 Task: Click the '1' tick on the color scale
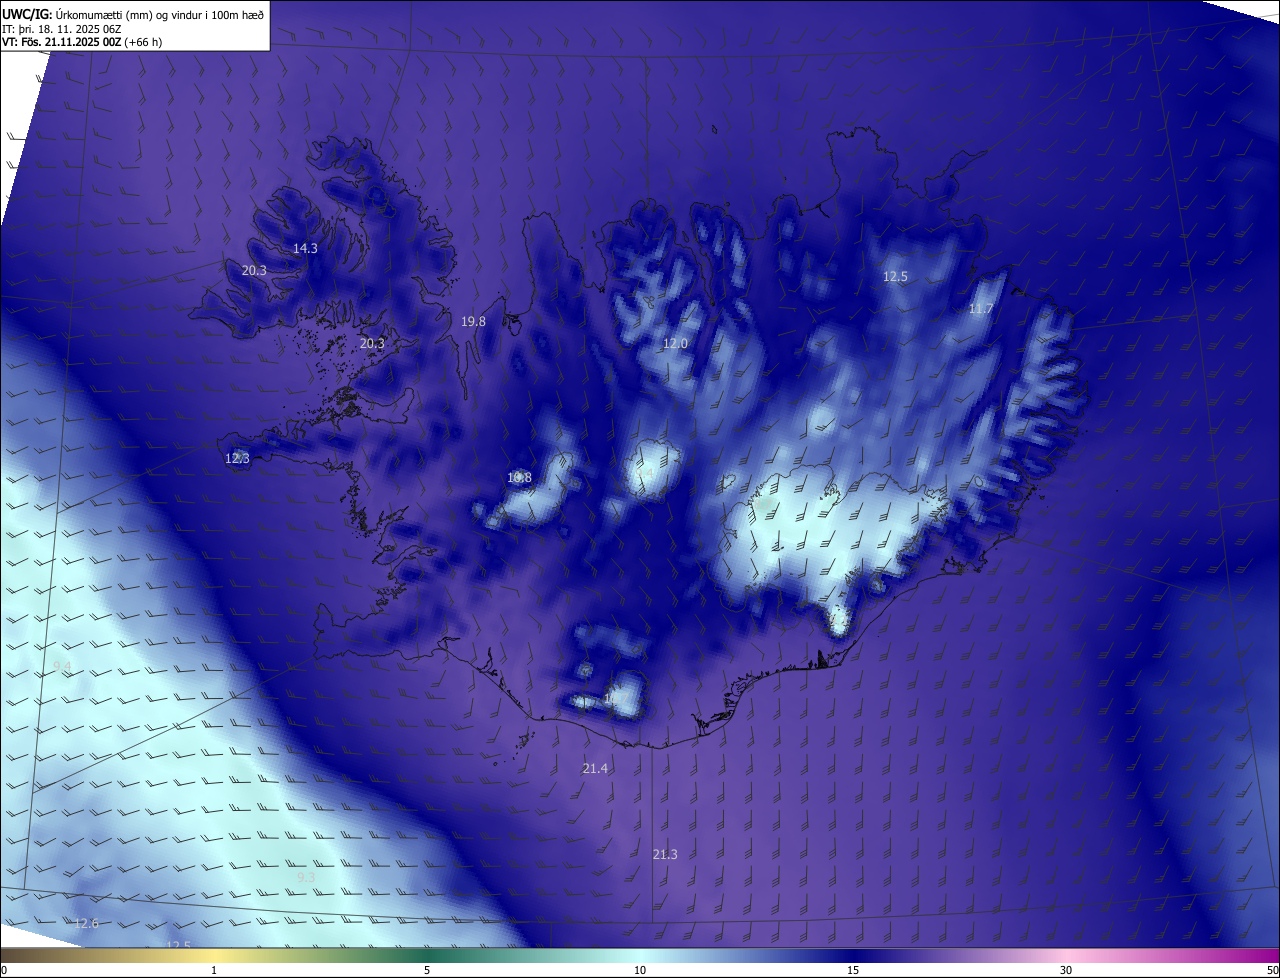pyautogui.click(x=214, y=970)
